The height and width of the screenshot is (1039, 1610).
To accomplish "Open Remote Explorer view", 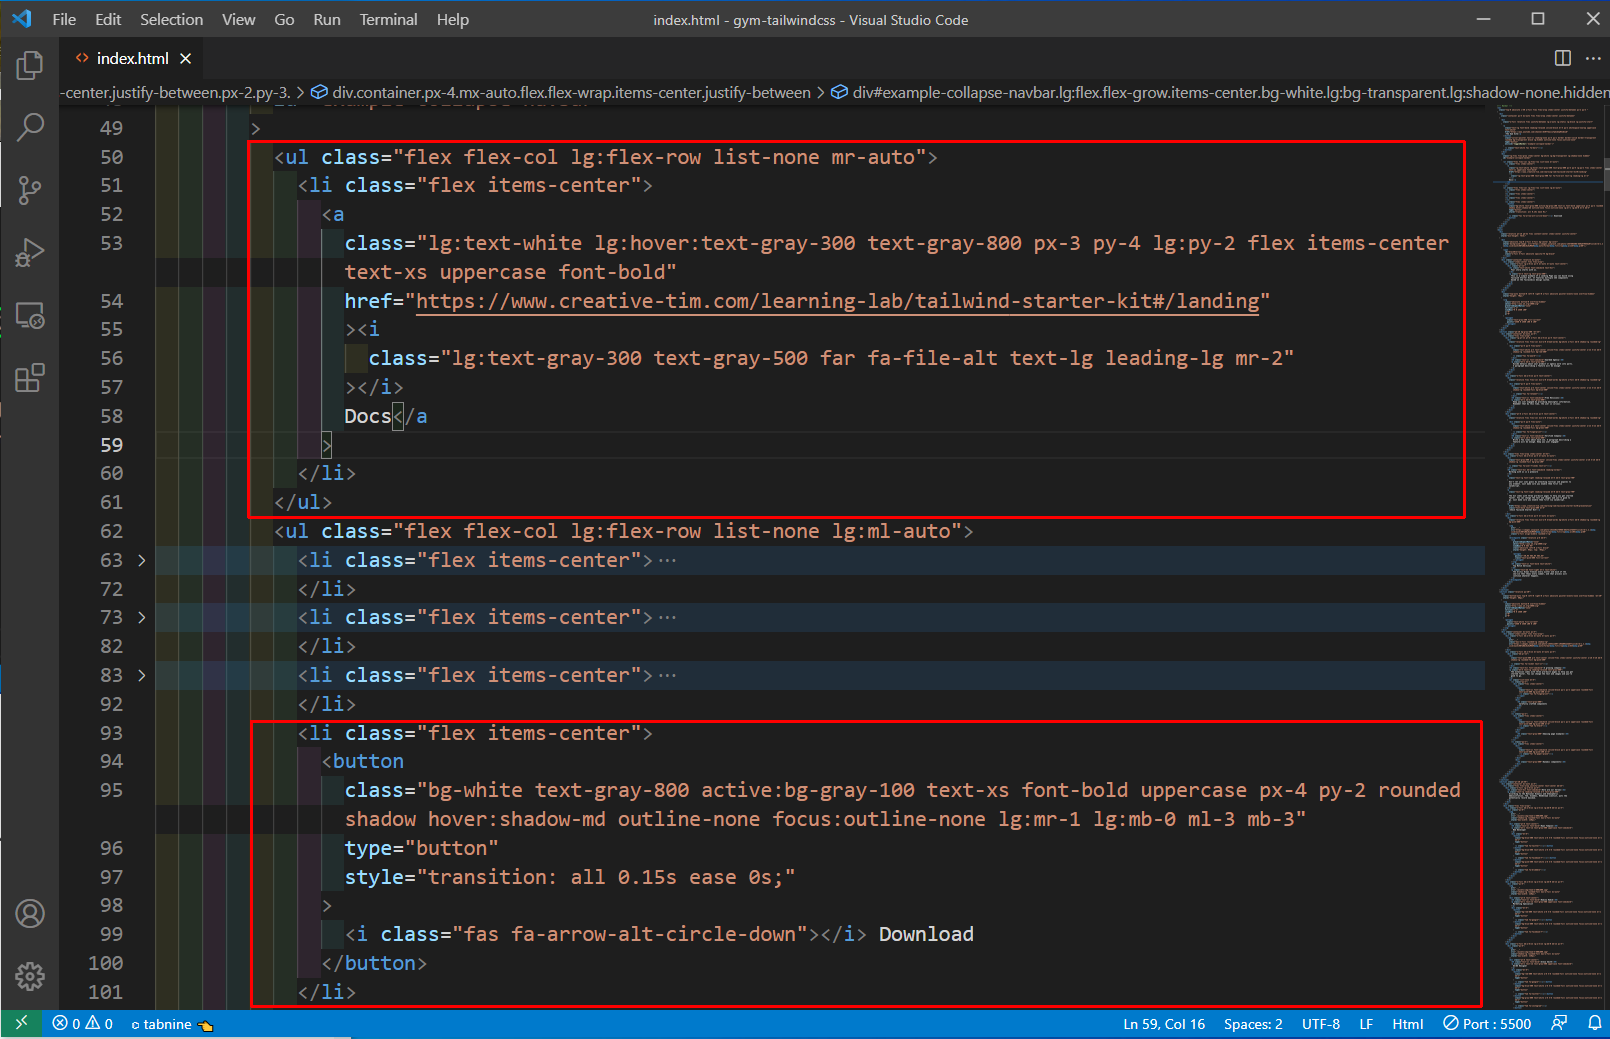I will pyautogui.click(x=30, y=316).
